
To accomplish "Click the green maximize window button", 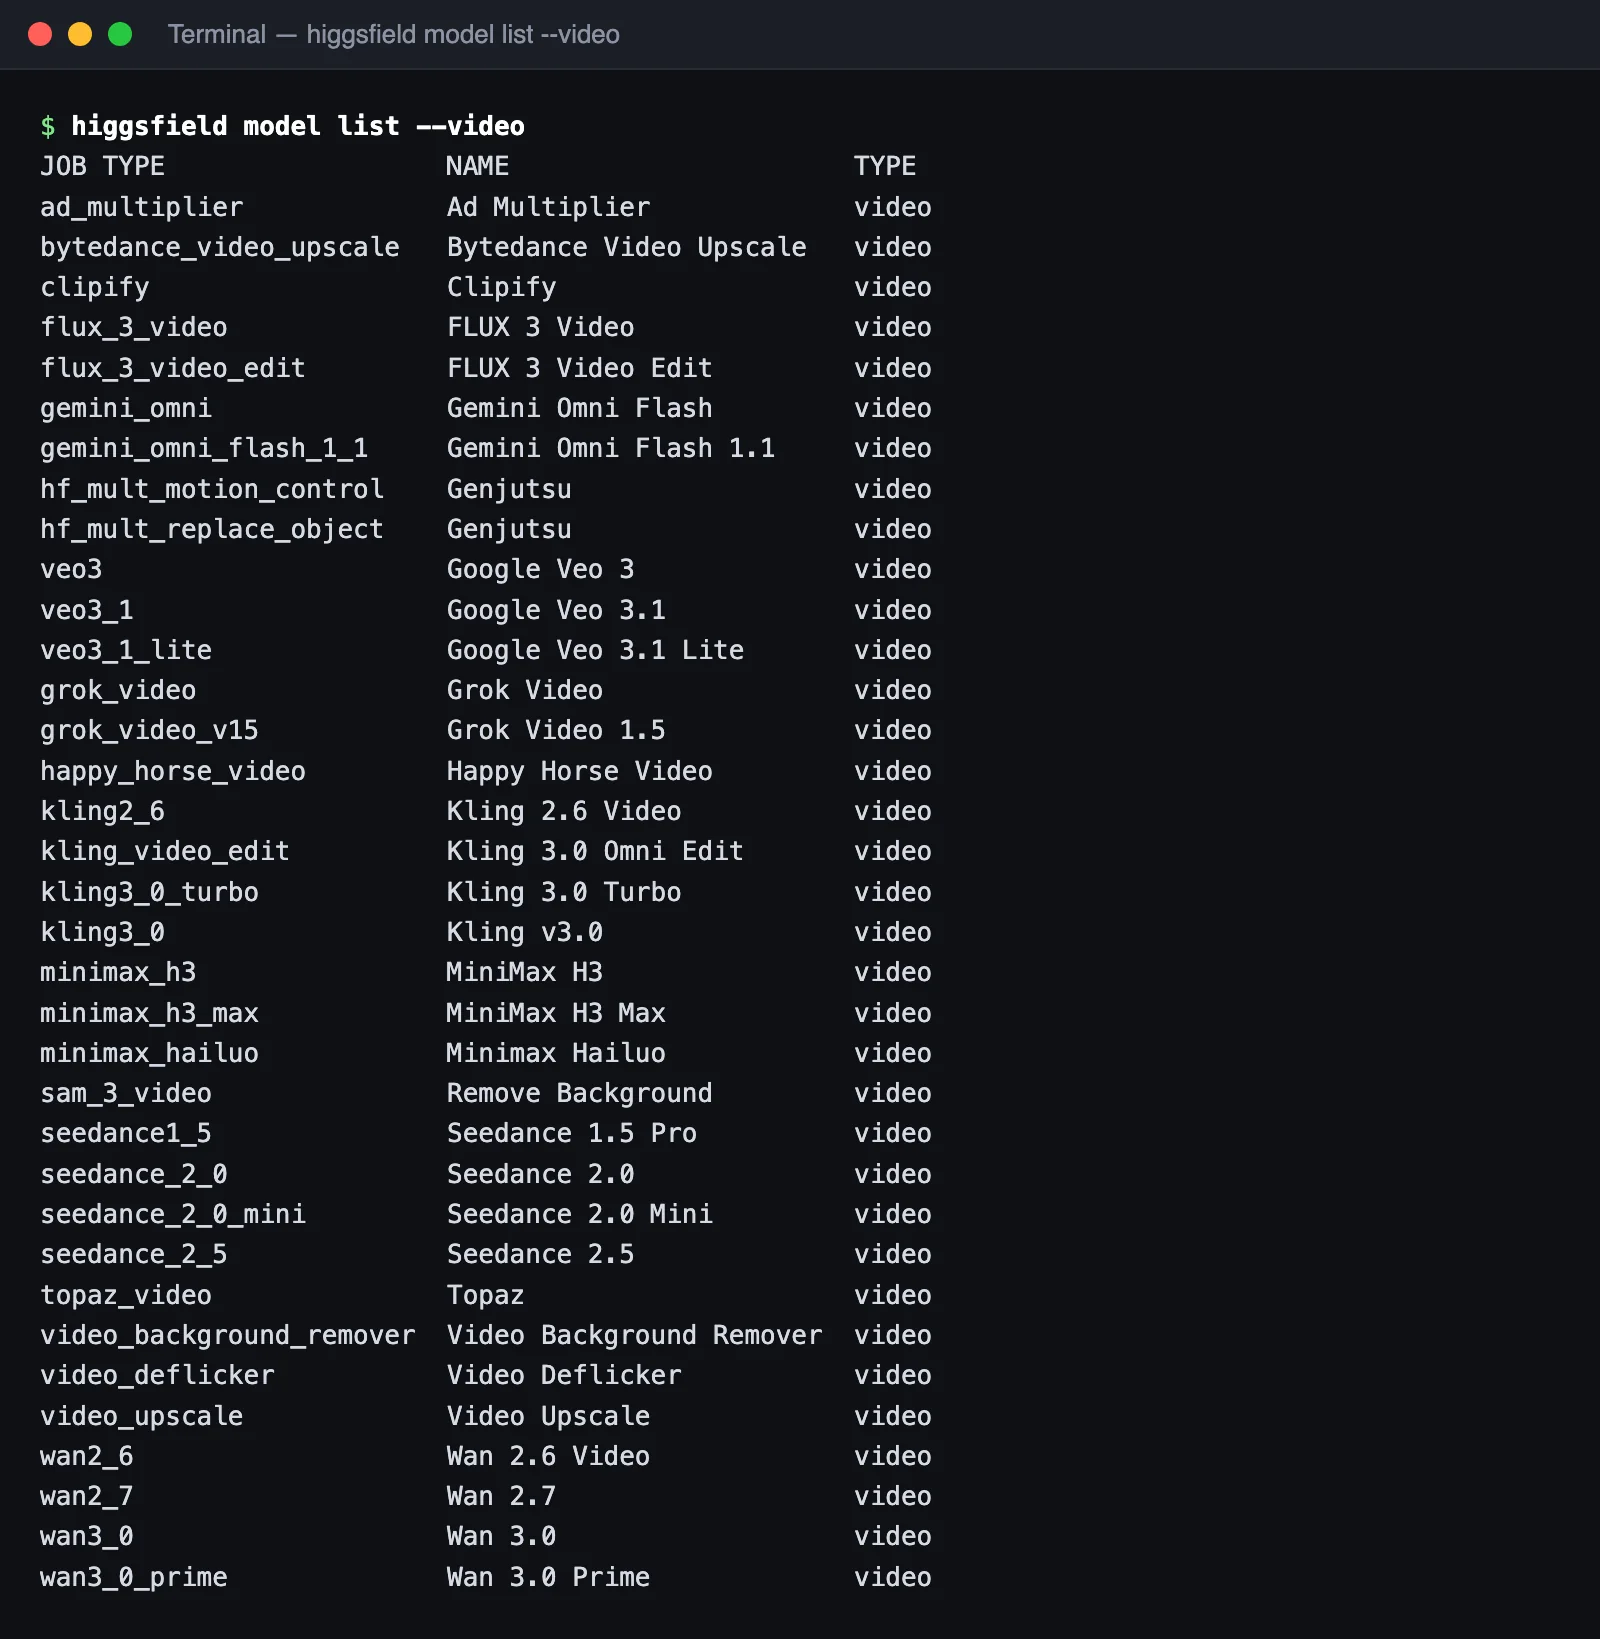I will point(120,34).
